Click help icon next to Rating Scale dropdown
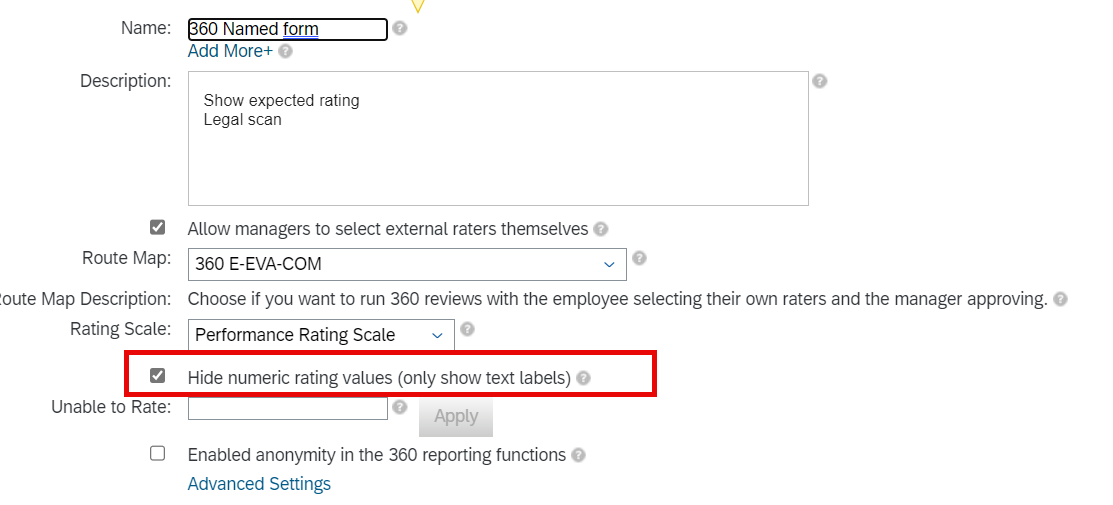1113x505 pixels. point(467,329)
